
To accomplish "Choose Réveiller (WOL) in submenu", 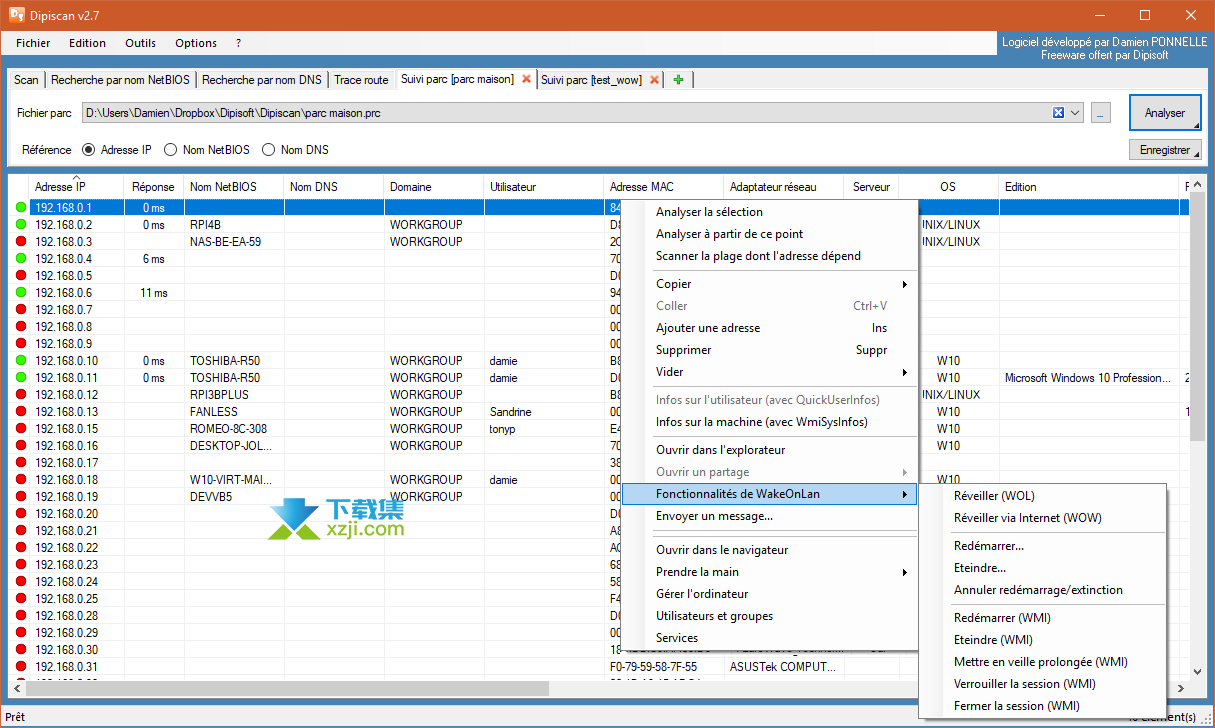I will coord(1043,496).
